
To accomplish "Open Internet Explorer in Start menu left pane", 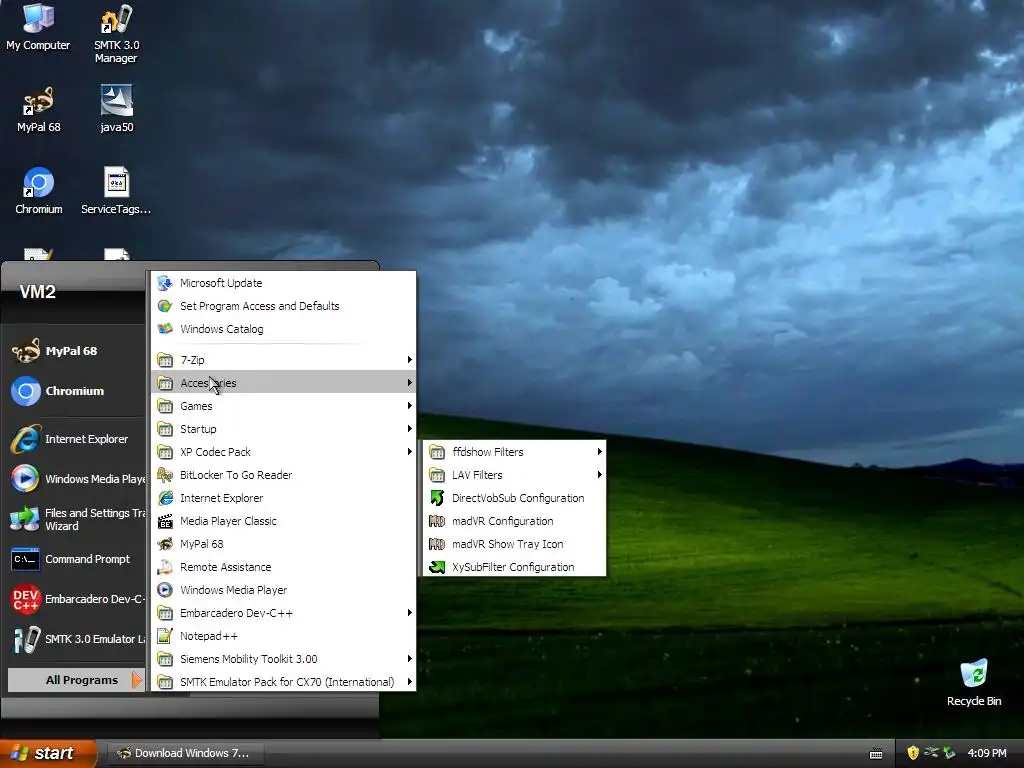I will click(76, 439).
